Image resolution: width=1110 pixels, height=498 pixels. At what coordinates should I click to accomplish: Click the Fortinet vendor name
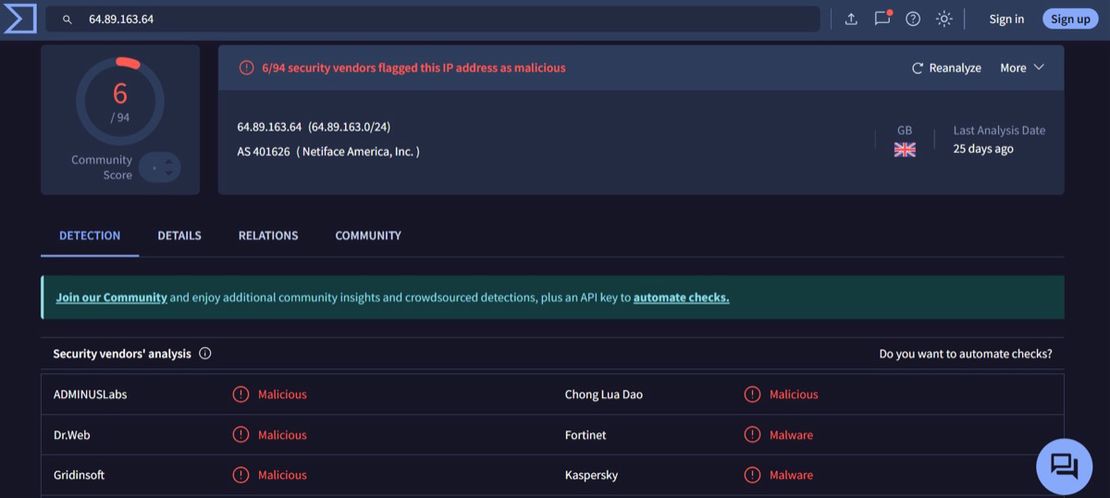(x=585, y=434)
